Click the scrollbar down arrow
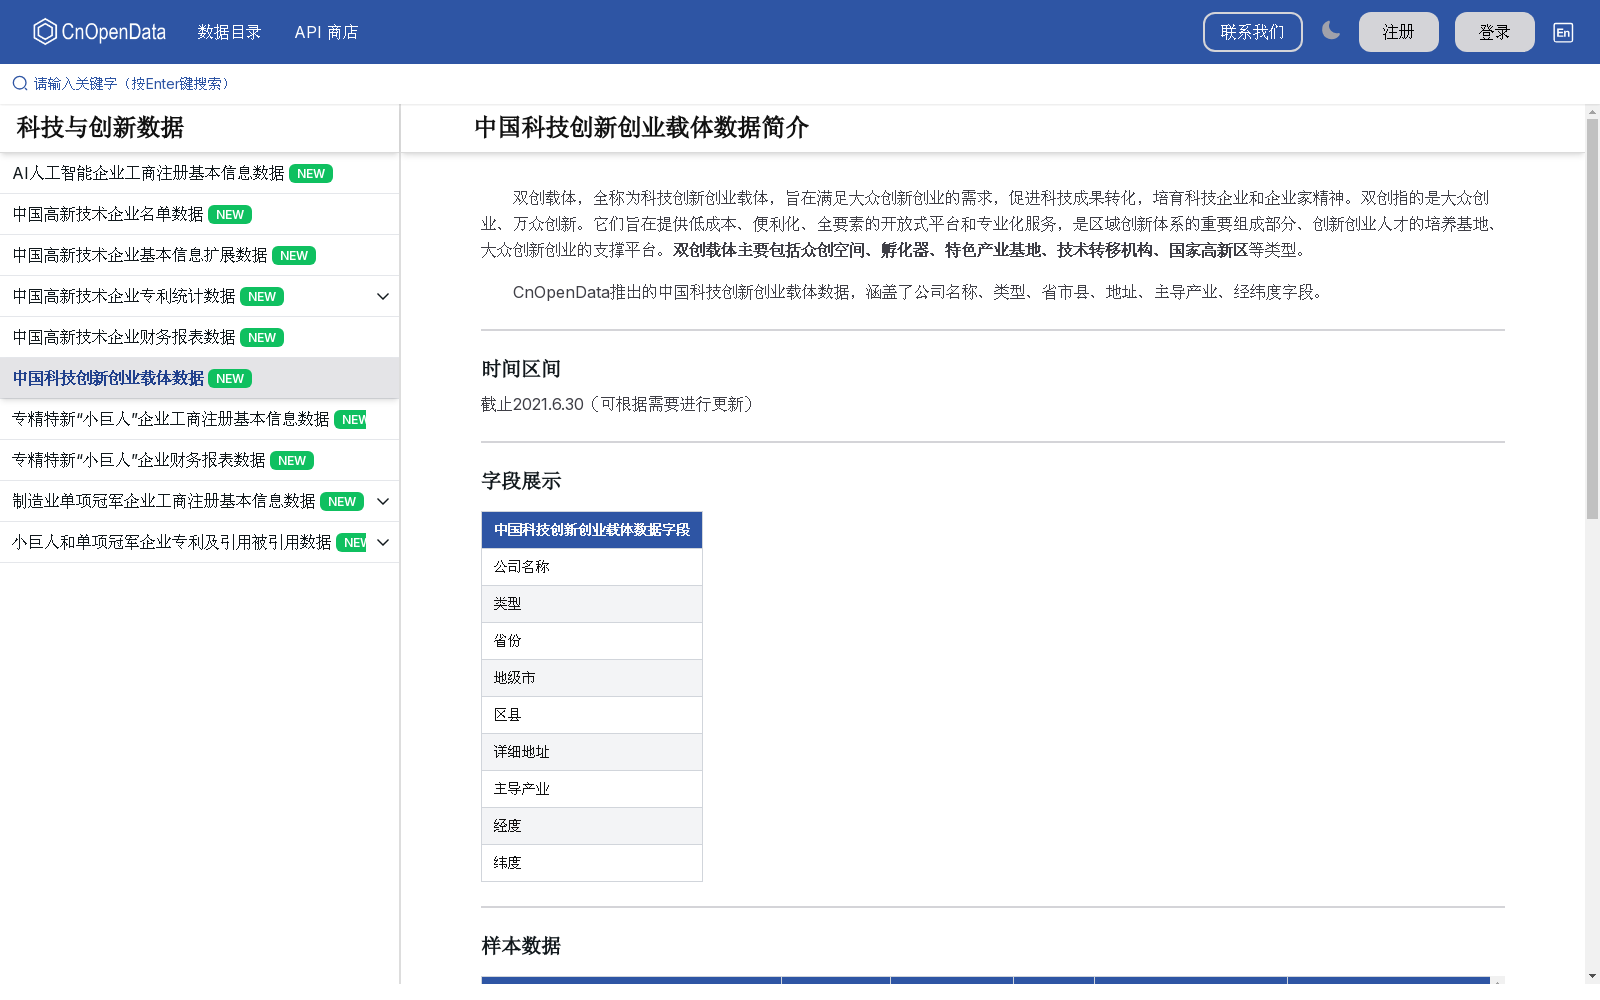 1592,975
